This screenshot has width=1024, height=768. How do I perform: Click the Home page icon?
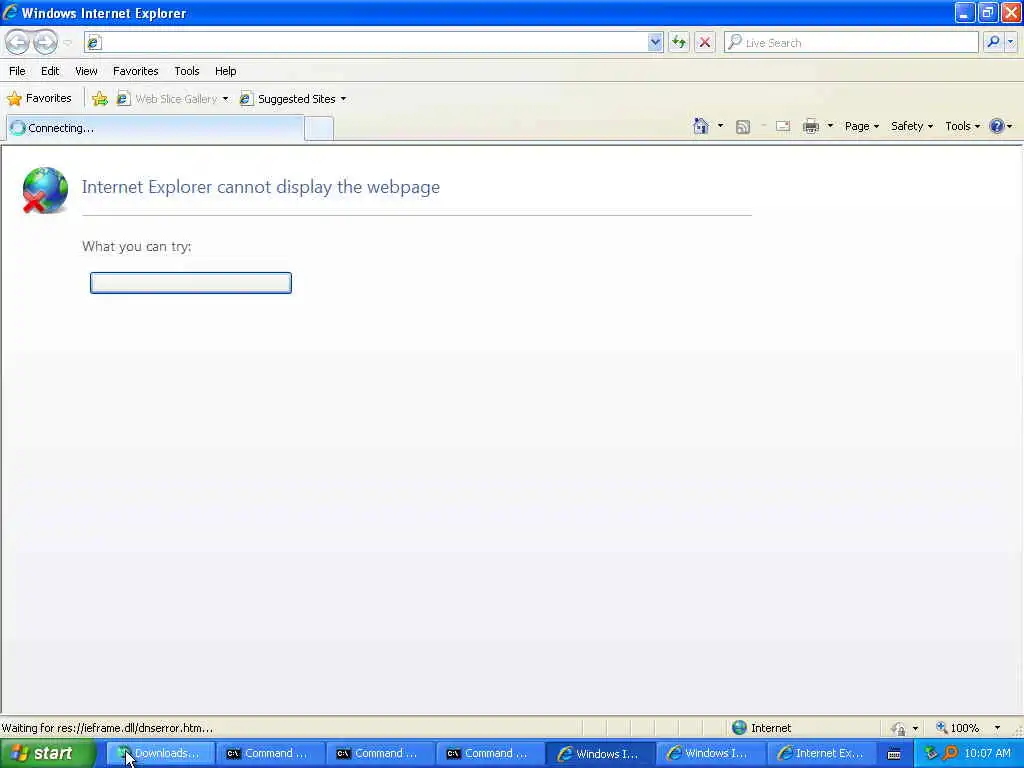(x=701, y=126)
